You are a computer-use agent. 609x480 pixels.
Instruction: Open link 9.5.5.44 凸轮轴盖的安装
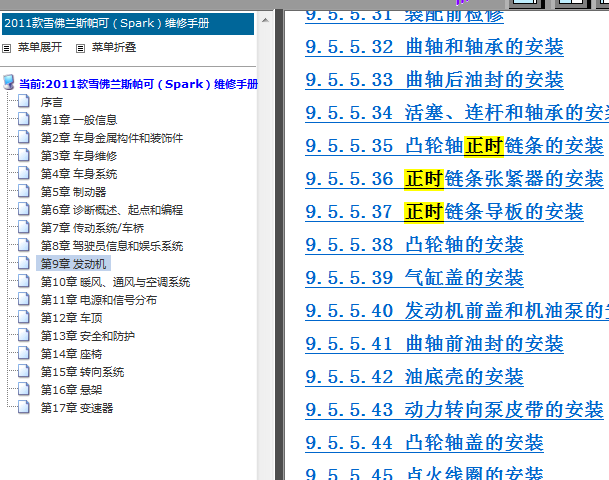click(424, 443)
